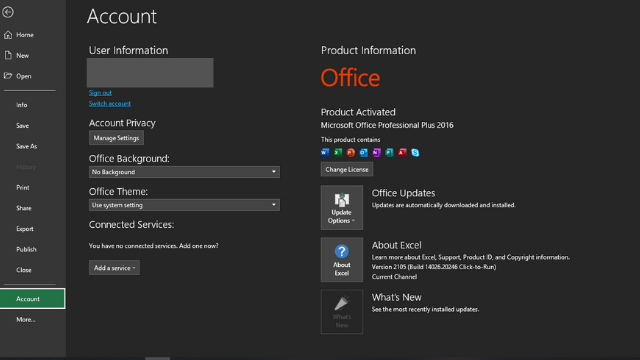Screen dimensions: 640x360
Task: Click the Excel app icon
Action: click(x=338, y=152)
